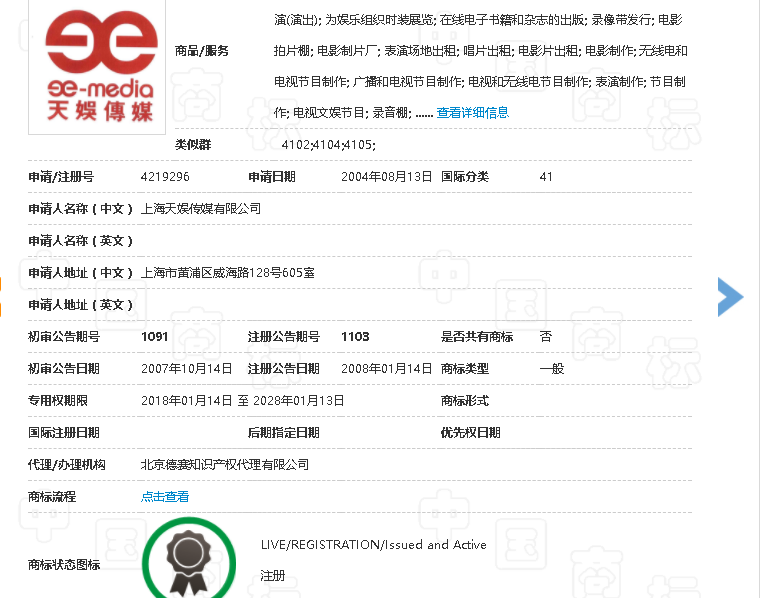Select the applicant name 上海天娱传媒有限公司

[201, 209]
